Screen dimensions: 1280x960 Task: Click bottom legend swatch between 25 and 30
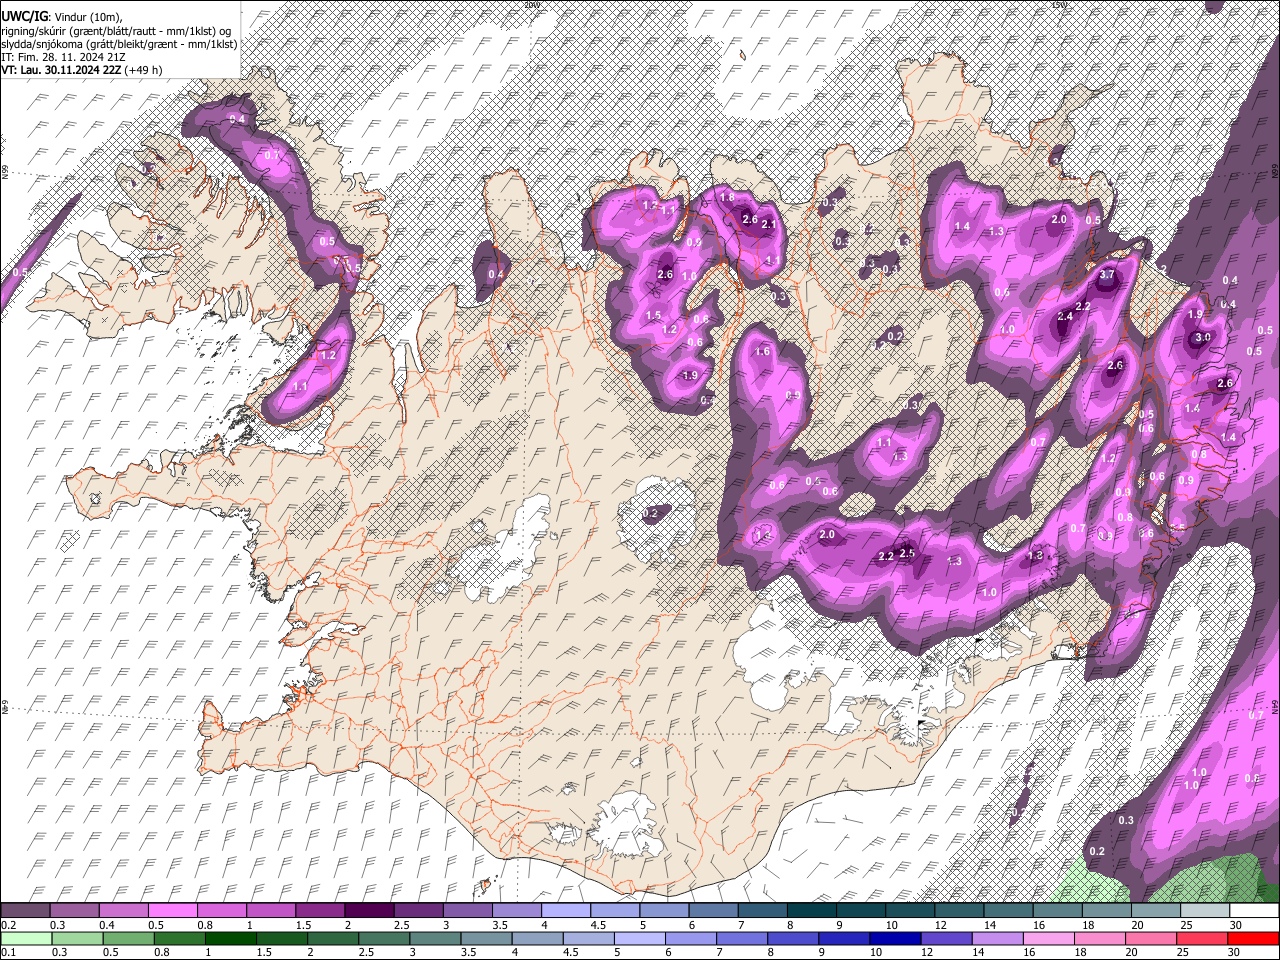1203,938
